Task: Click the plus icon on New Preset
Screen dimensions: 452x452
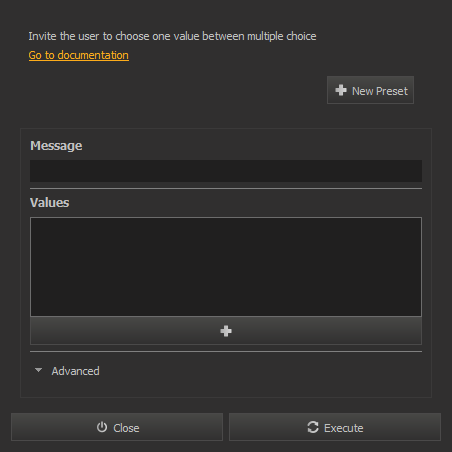Action: [x=341, y=90]
